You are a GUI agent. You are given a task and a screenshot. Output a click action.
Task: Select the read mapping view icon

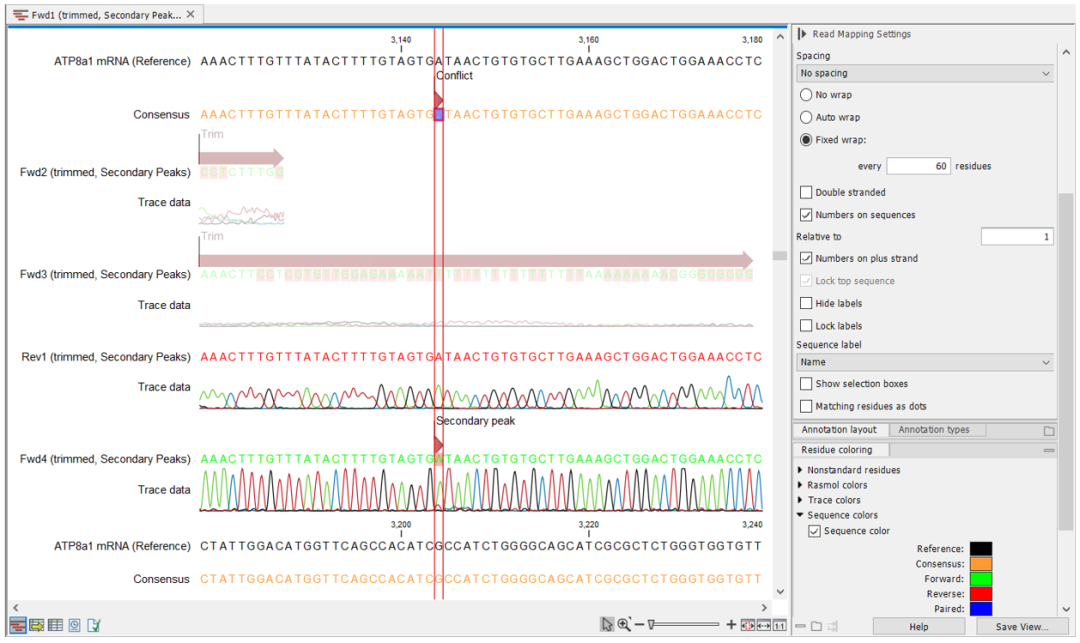click(x=18, y=625)
